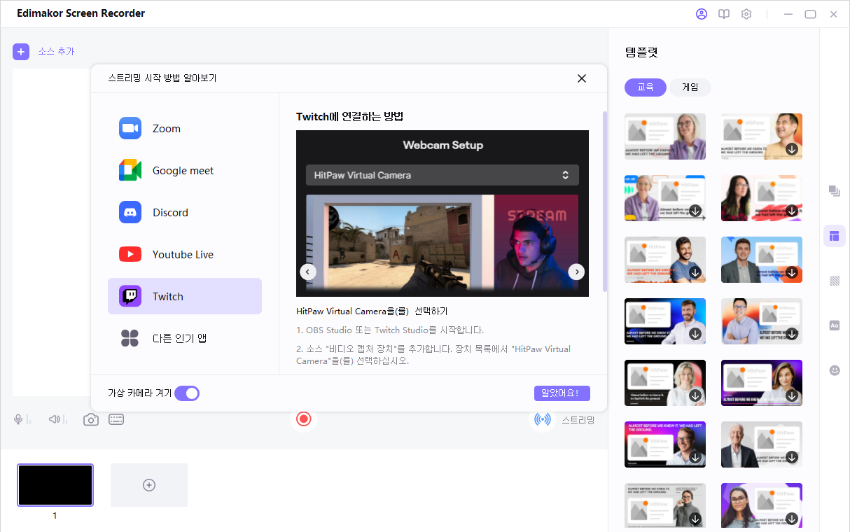Click the speaker volume icon
Image resolution: width=850 pixels, height=532 pixels.
click(x=54, y=419)
